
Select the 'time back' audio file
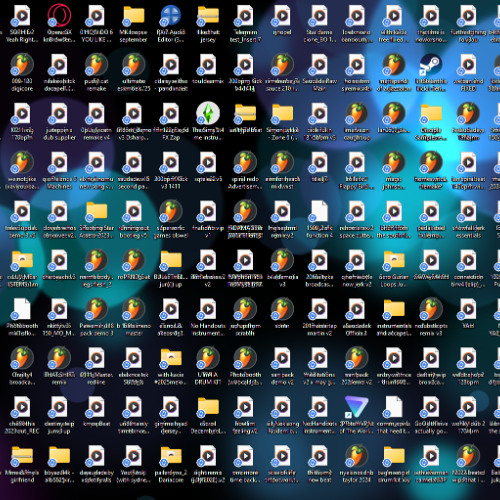point(245,456)
